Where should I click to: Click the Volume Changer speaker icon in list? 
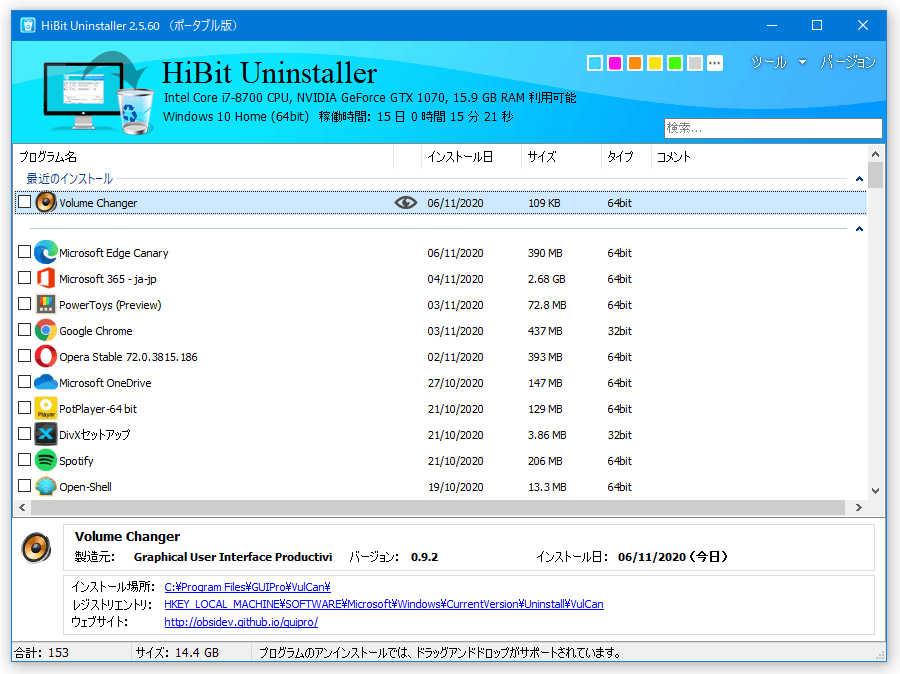46,203
